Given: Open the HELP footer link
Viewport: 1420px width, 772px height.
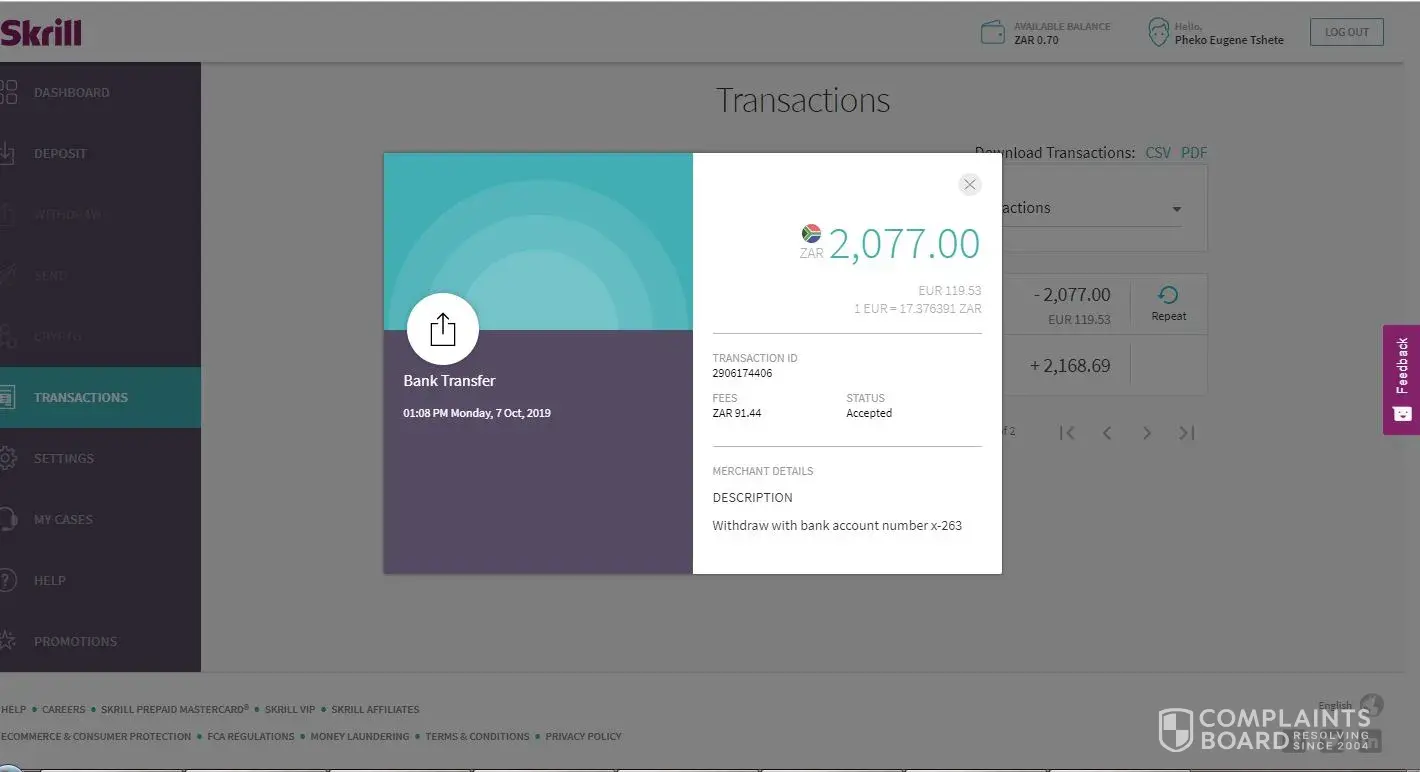Looking at the screenshot, I should (13, 710).
